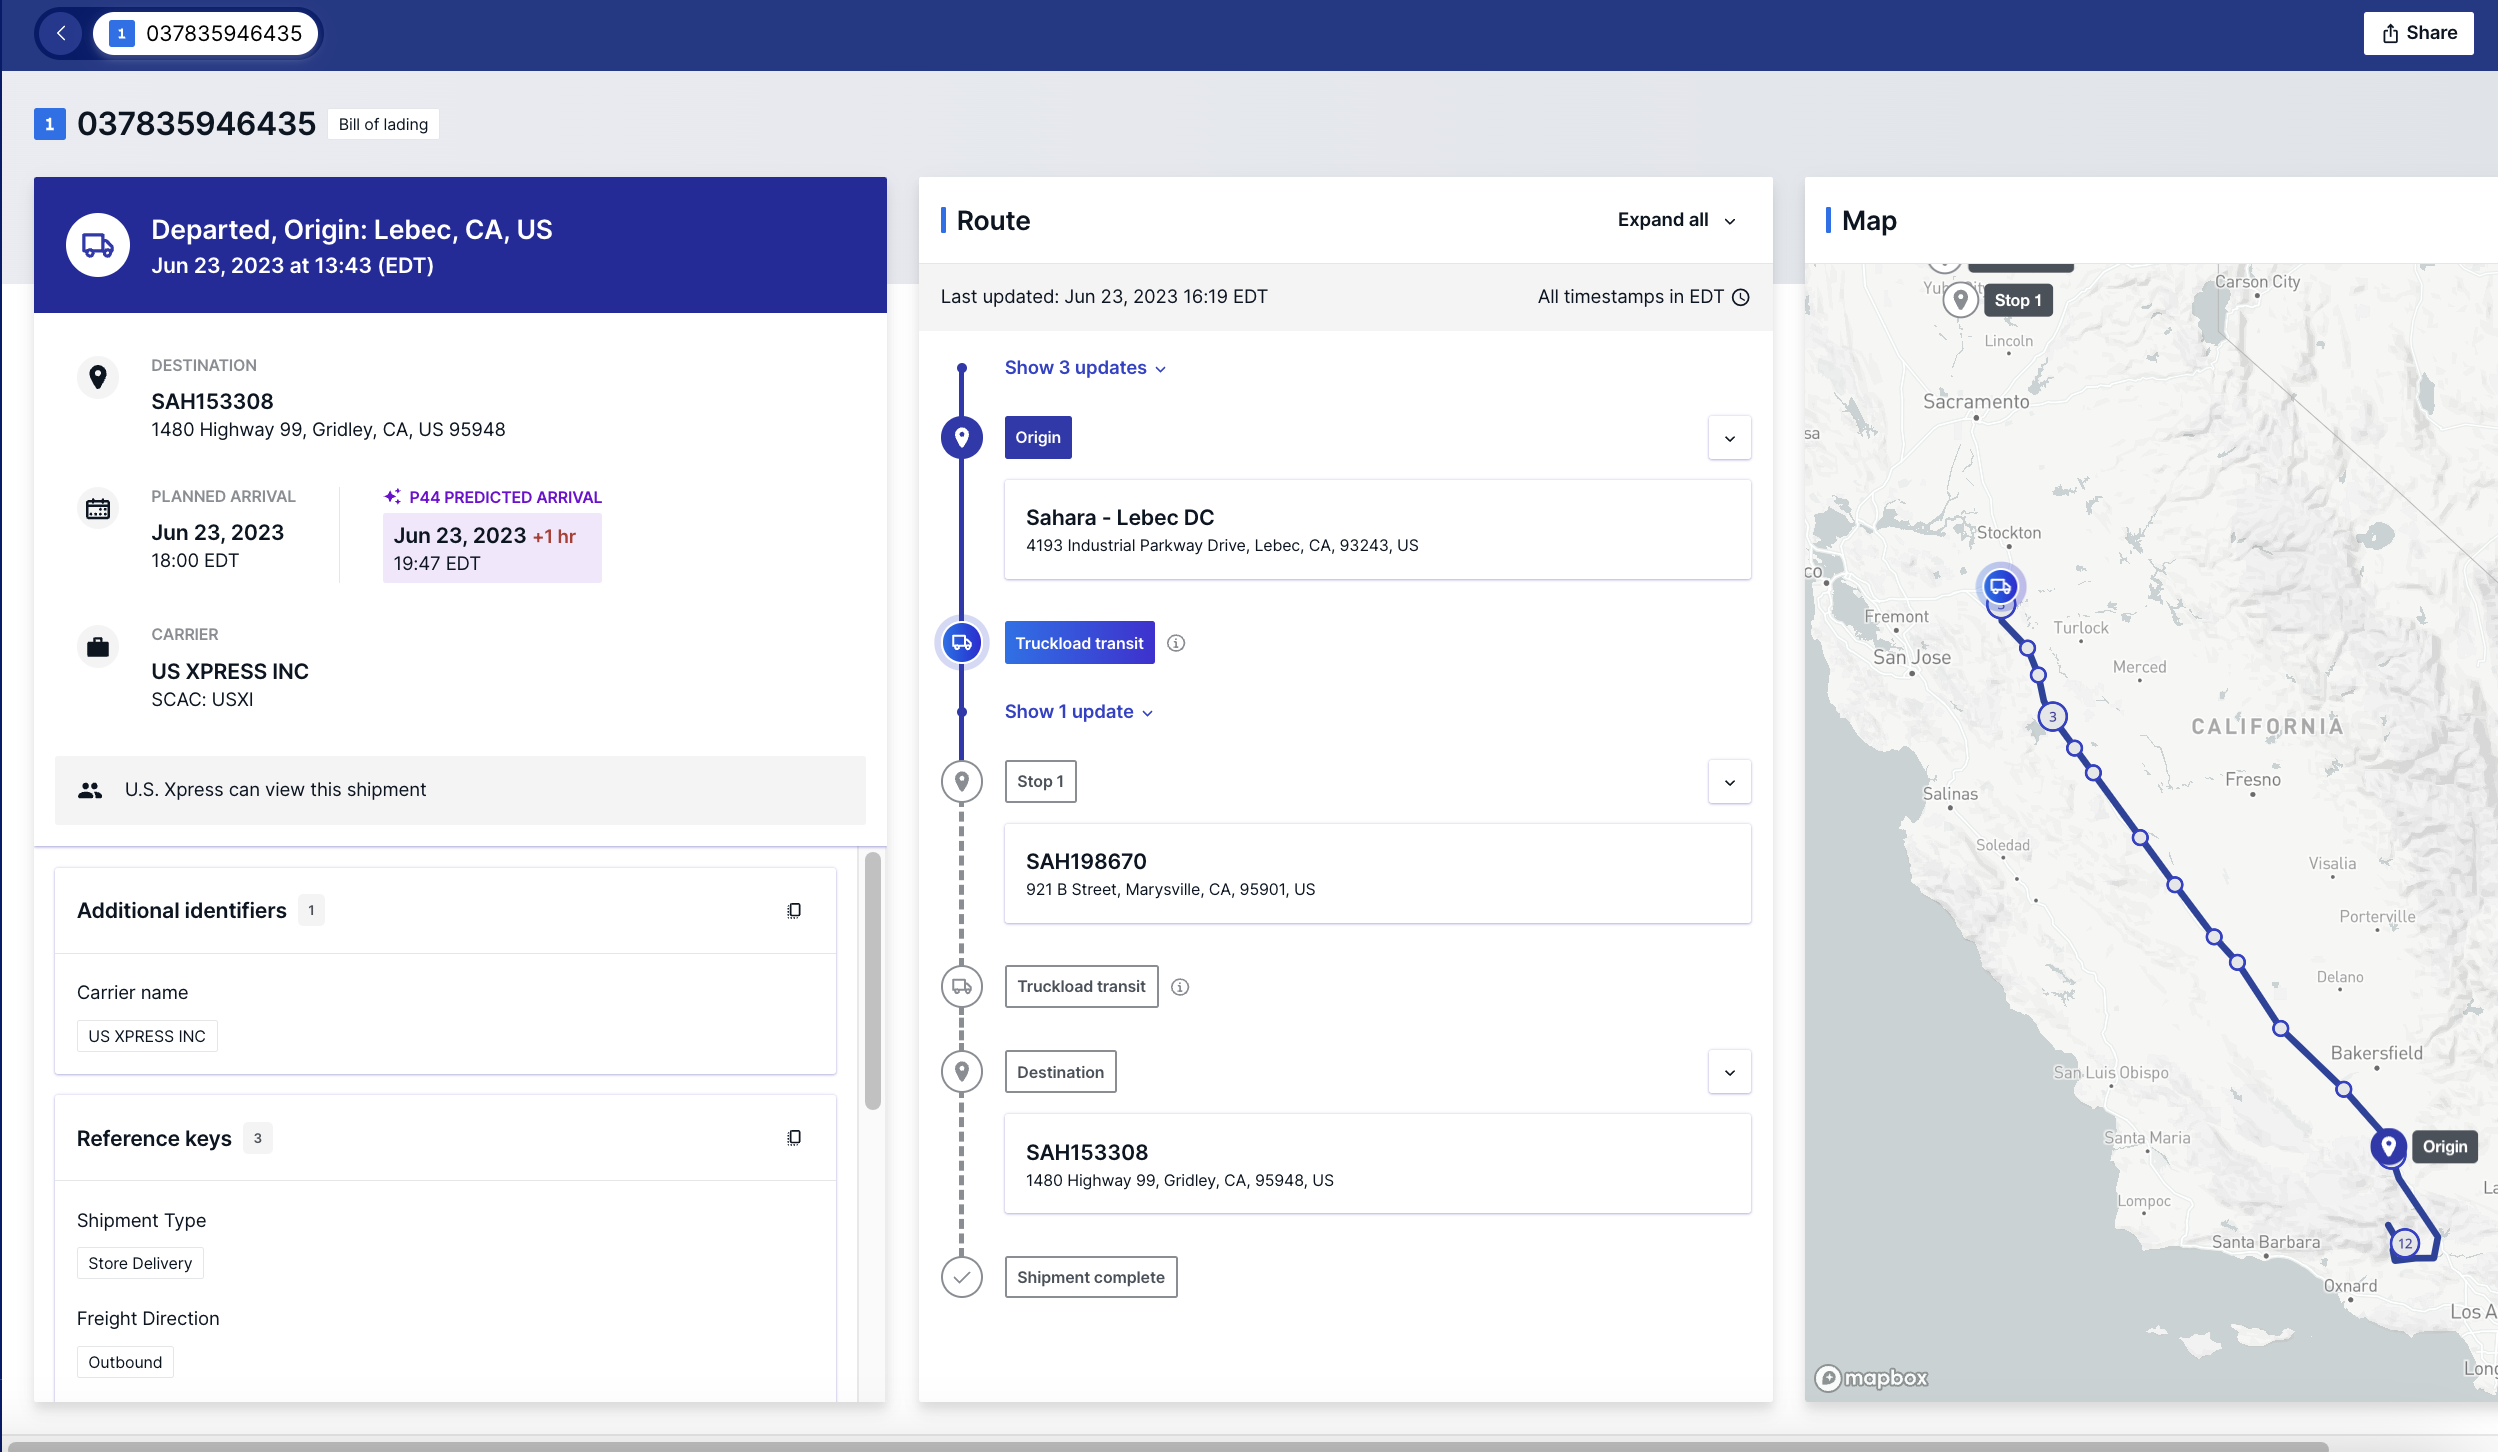This screenshot has height=1452, width=2498.
Task: Click the Stop 1 pin on the map
Action: (1961, 299)
